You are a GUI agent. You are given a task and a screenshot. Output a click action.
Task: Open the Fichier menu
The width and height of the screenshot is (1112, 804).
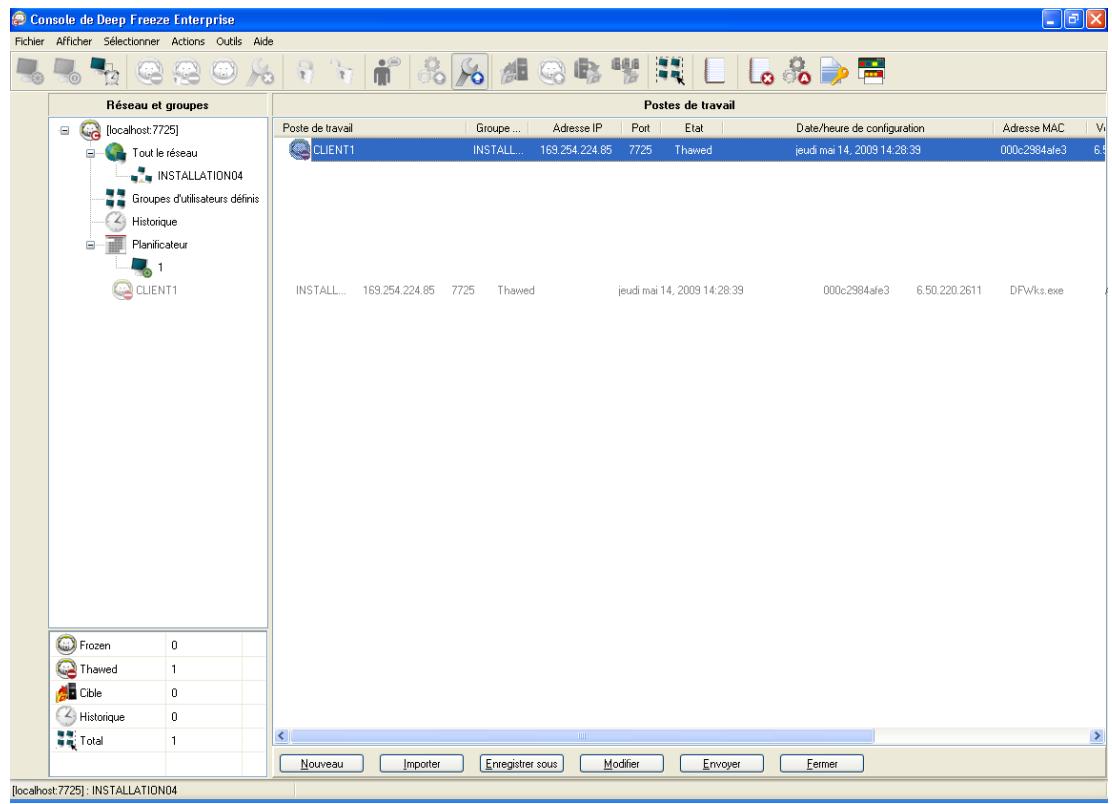[x=30, y=41]
